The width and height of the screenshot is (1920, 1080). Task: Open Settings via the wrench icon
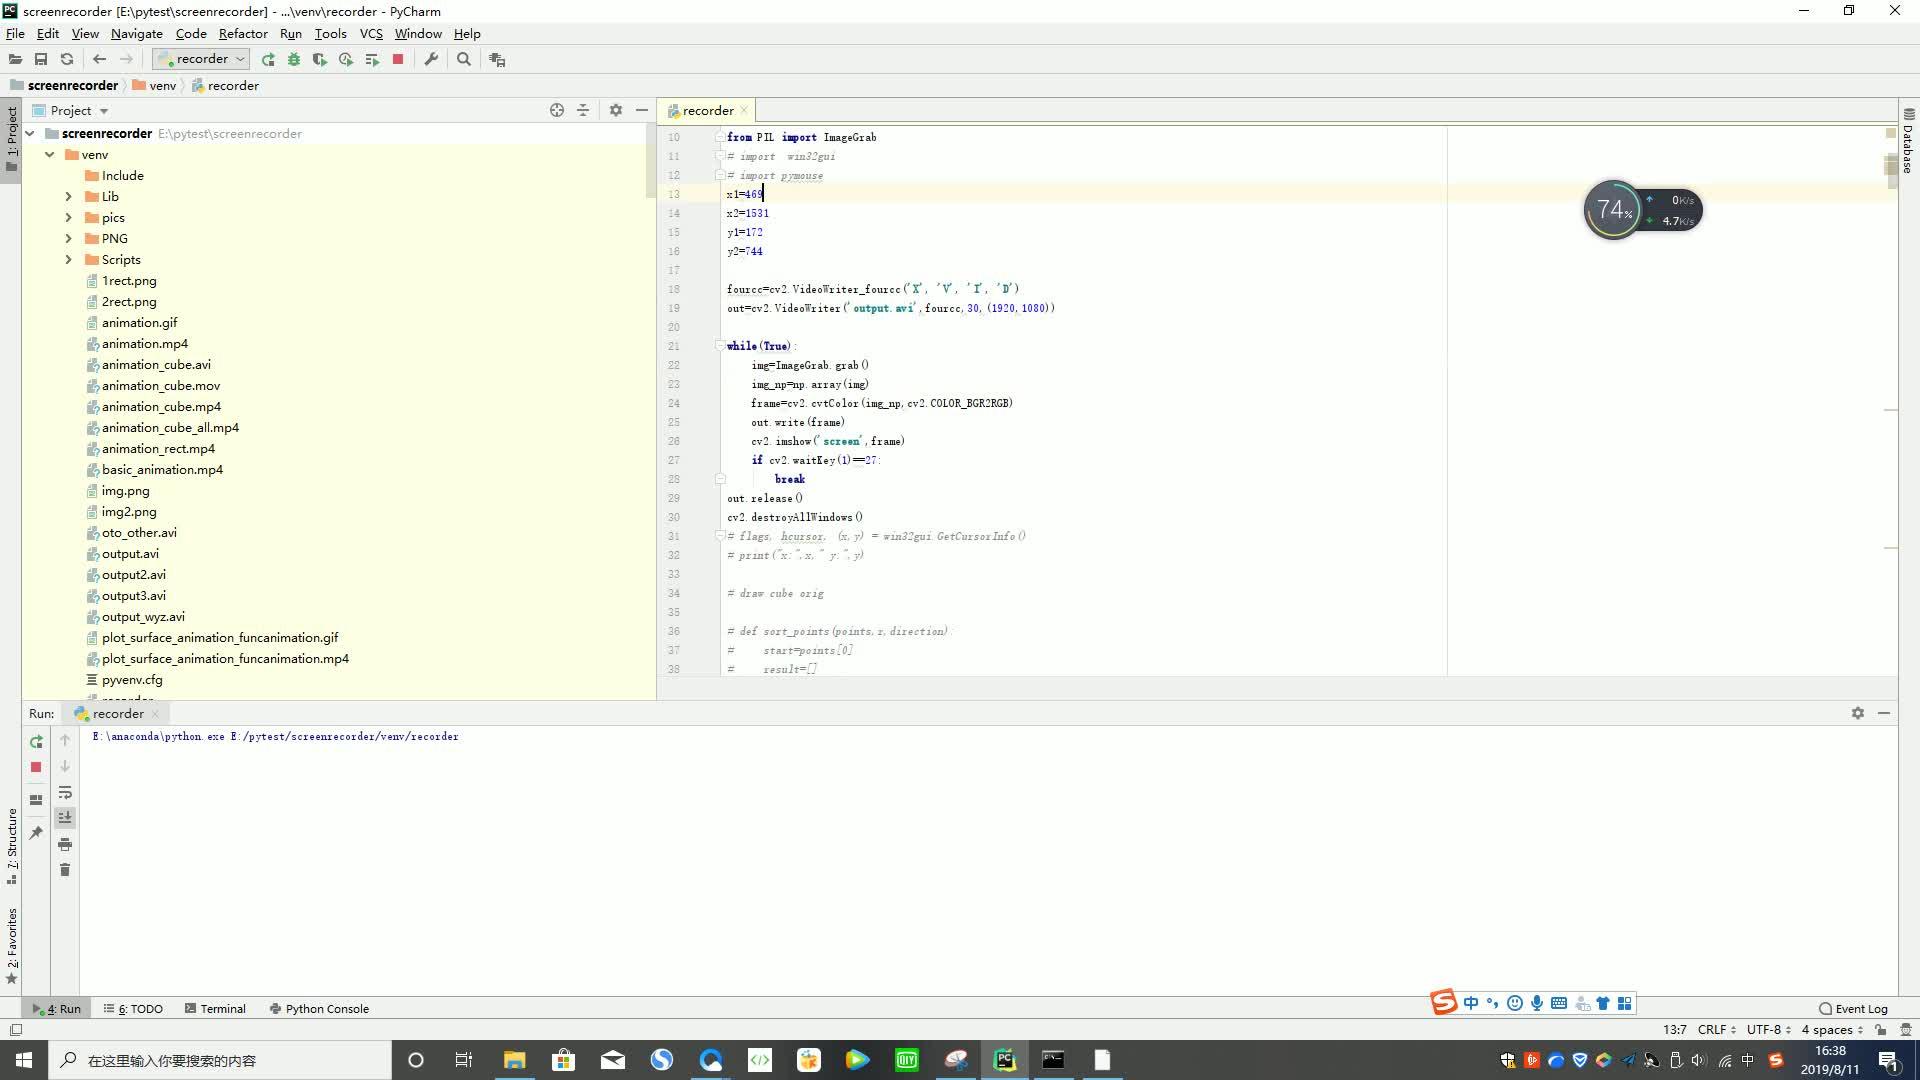click(431, 59)
